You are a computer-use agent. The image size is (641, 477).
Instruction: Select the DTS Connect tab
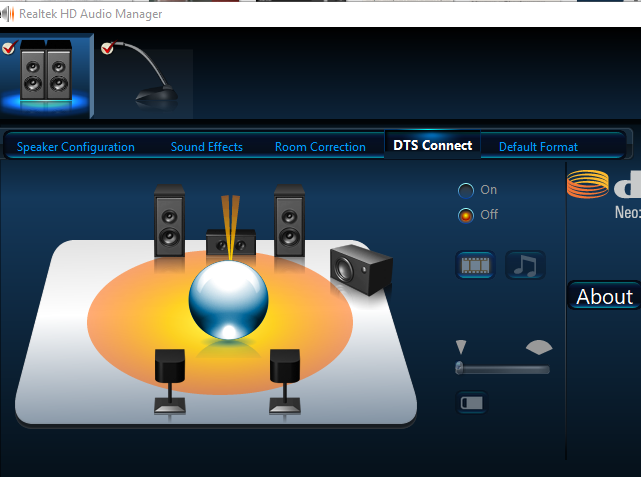click(x=433, y=145)
